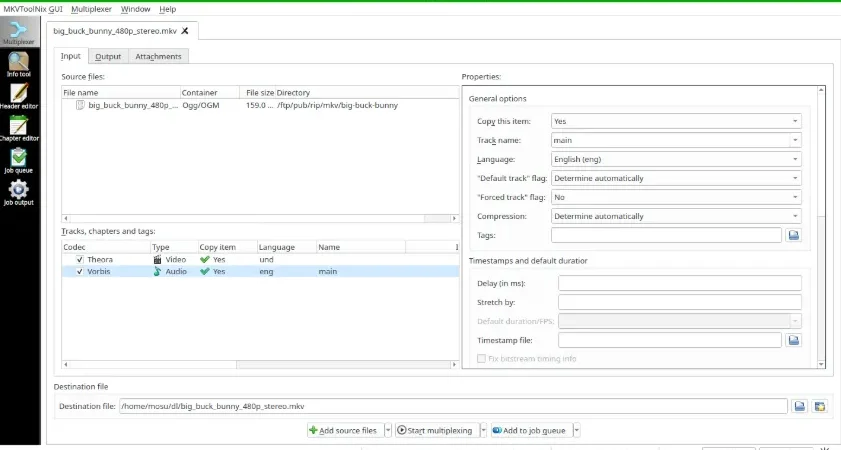841x450 pixels.
Task: Open the Header editor tool
Action: (x=19, y=97)
